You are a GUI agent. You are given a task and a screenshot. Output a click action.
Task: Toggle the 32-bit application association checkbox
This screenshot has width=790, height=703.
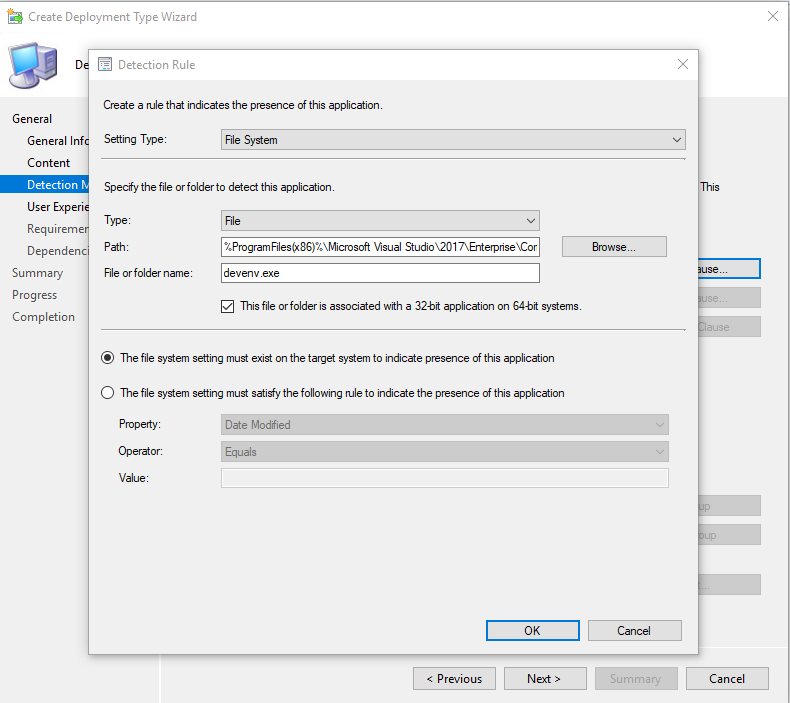(x=227, y=306)
